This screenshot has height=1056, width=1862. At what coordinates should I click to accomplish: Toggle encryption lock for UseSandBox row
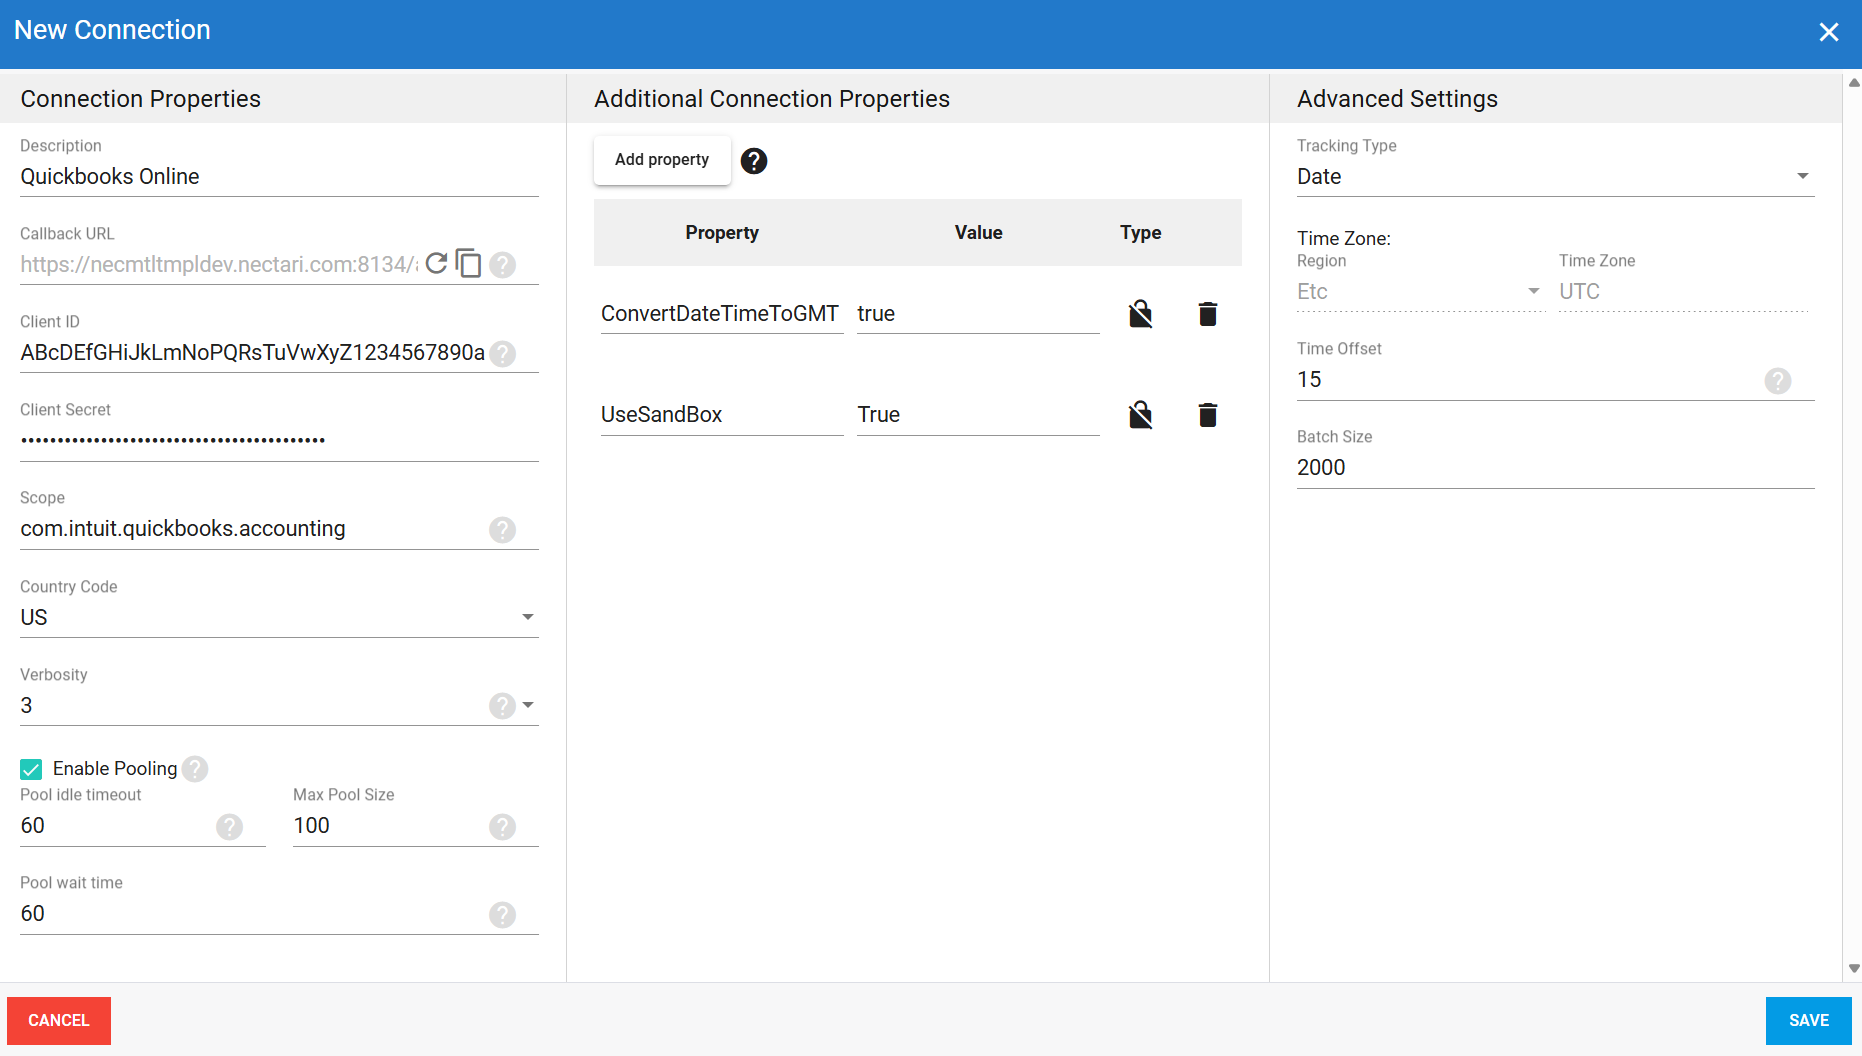(x=1141, y=415)
